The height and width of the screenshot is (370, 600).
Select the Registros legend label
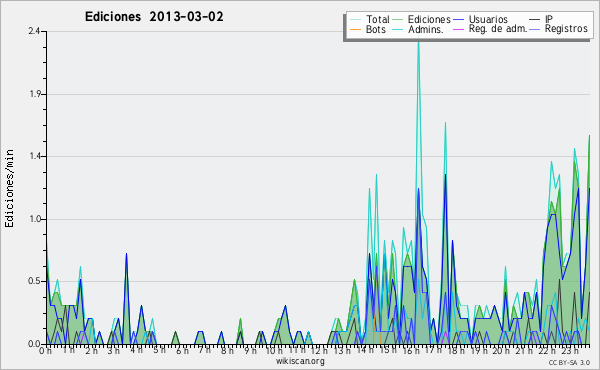(x=566, y=29)
